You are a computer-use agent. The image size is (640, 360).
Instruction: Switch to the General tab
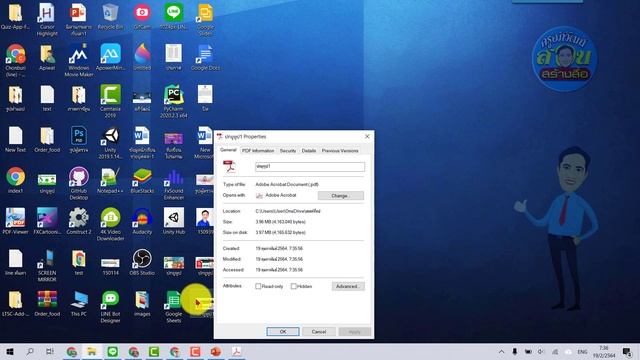[x=228, y=150]
